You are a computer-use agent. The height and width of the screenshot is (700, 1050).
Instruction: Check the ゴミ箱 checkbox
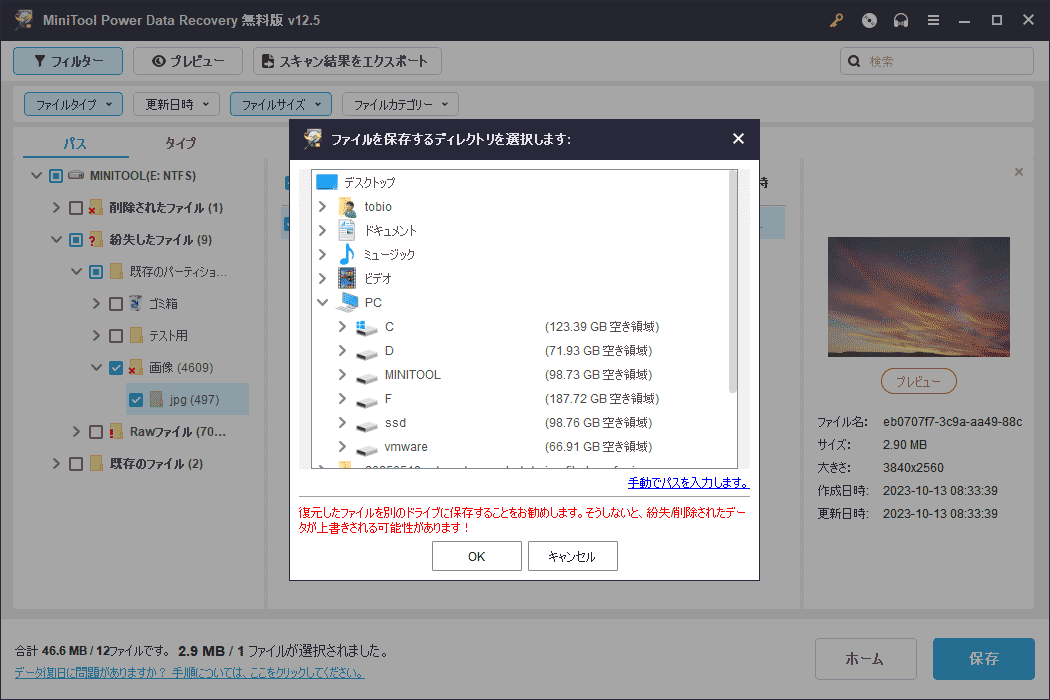pyautogui.click(x=116, y=303)
